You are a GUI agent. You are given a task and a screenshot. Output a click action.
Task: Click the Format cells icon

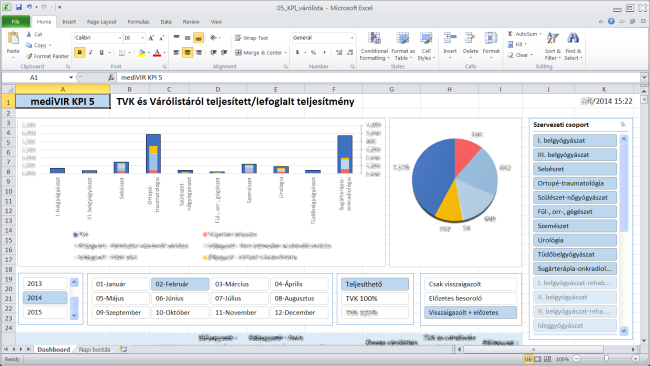491,38
